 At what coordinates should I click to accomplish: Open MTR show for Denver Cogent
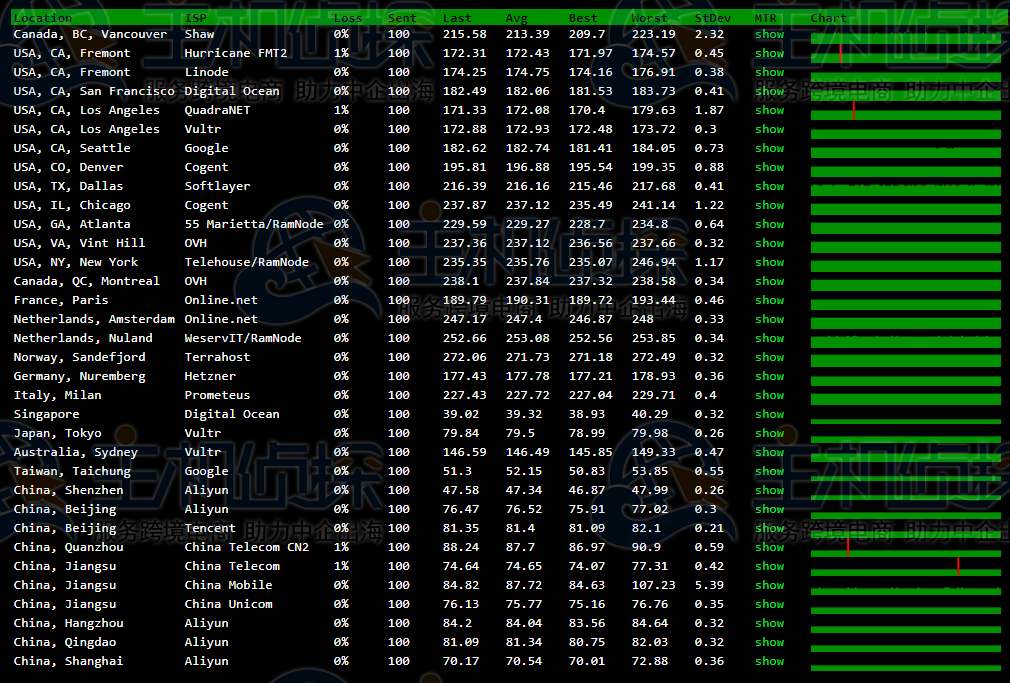[769, 167]
